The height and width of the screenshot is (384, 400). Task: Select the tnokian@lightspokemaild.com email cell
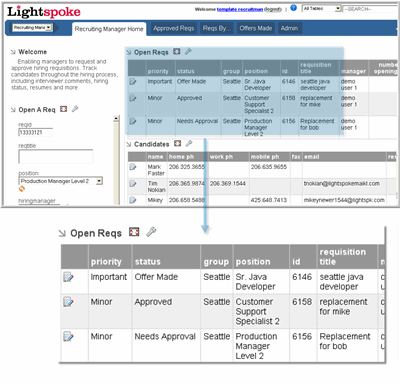[x=342, y=183]
